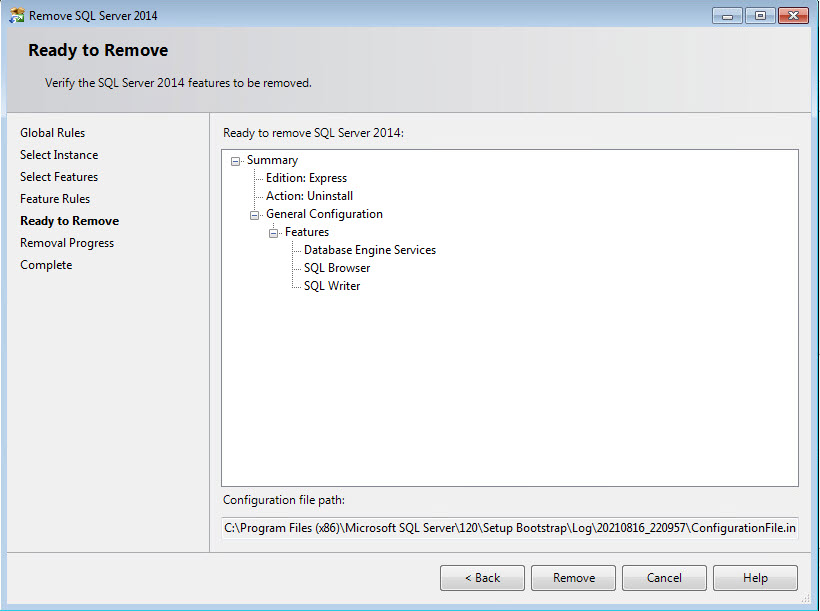Click the configuration file path field
The image size is (820, 611).
pos(510,528)
